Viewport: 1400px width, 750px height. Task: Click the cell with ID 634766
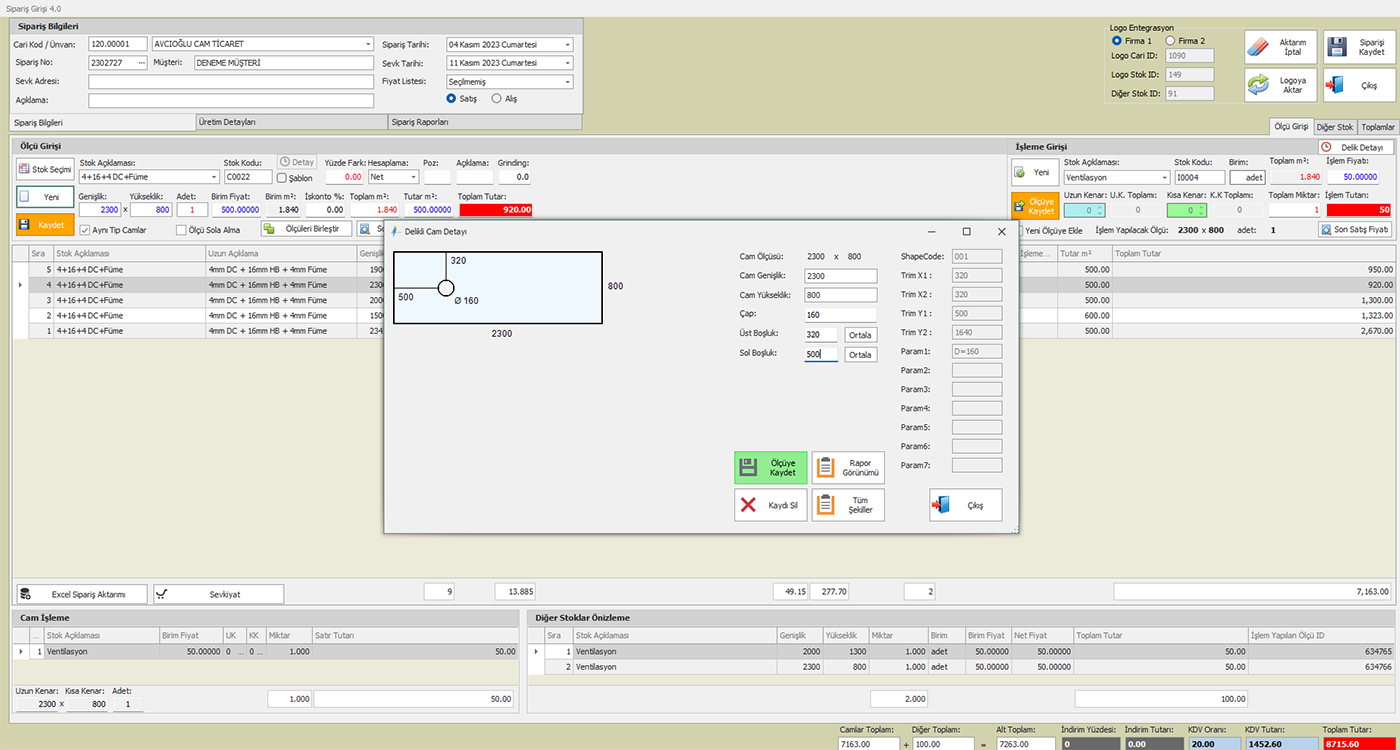(x=1321, y=666)
